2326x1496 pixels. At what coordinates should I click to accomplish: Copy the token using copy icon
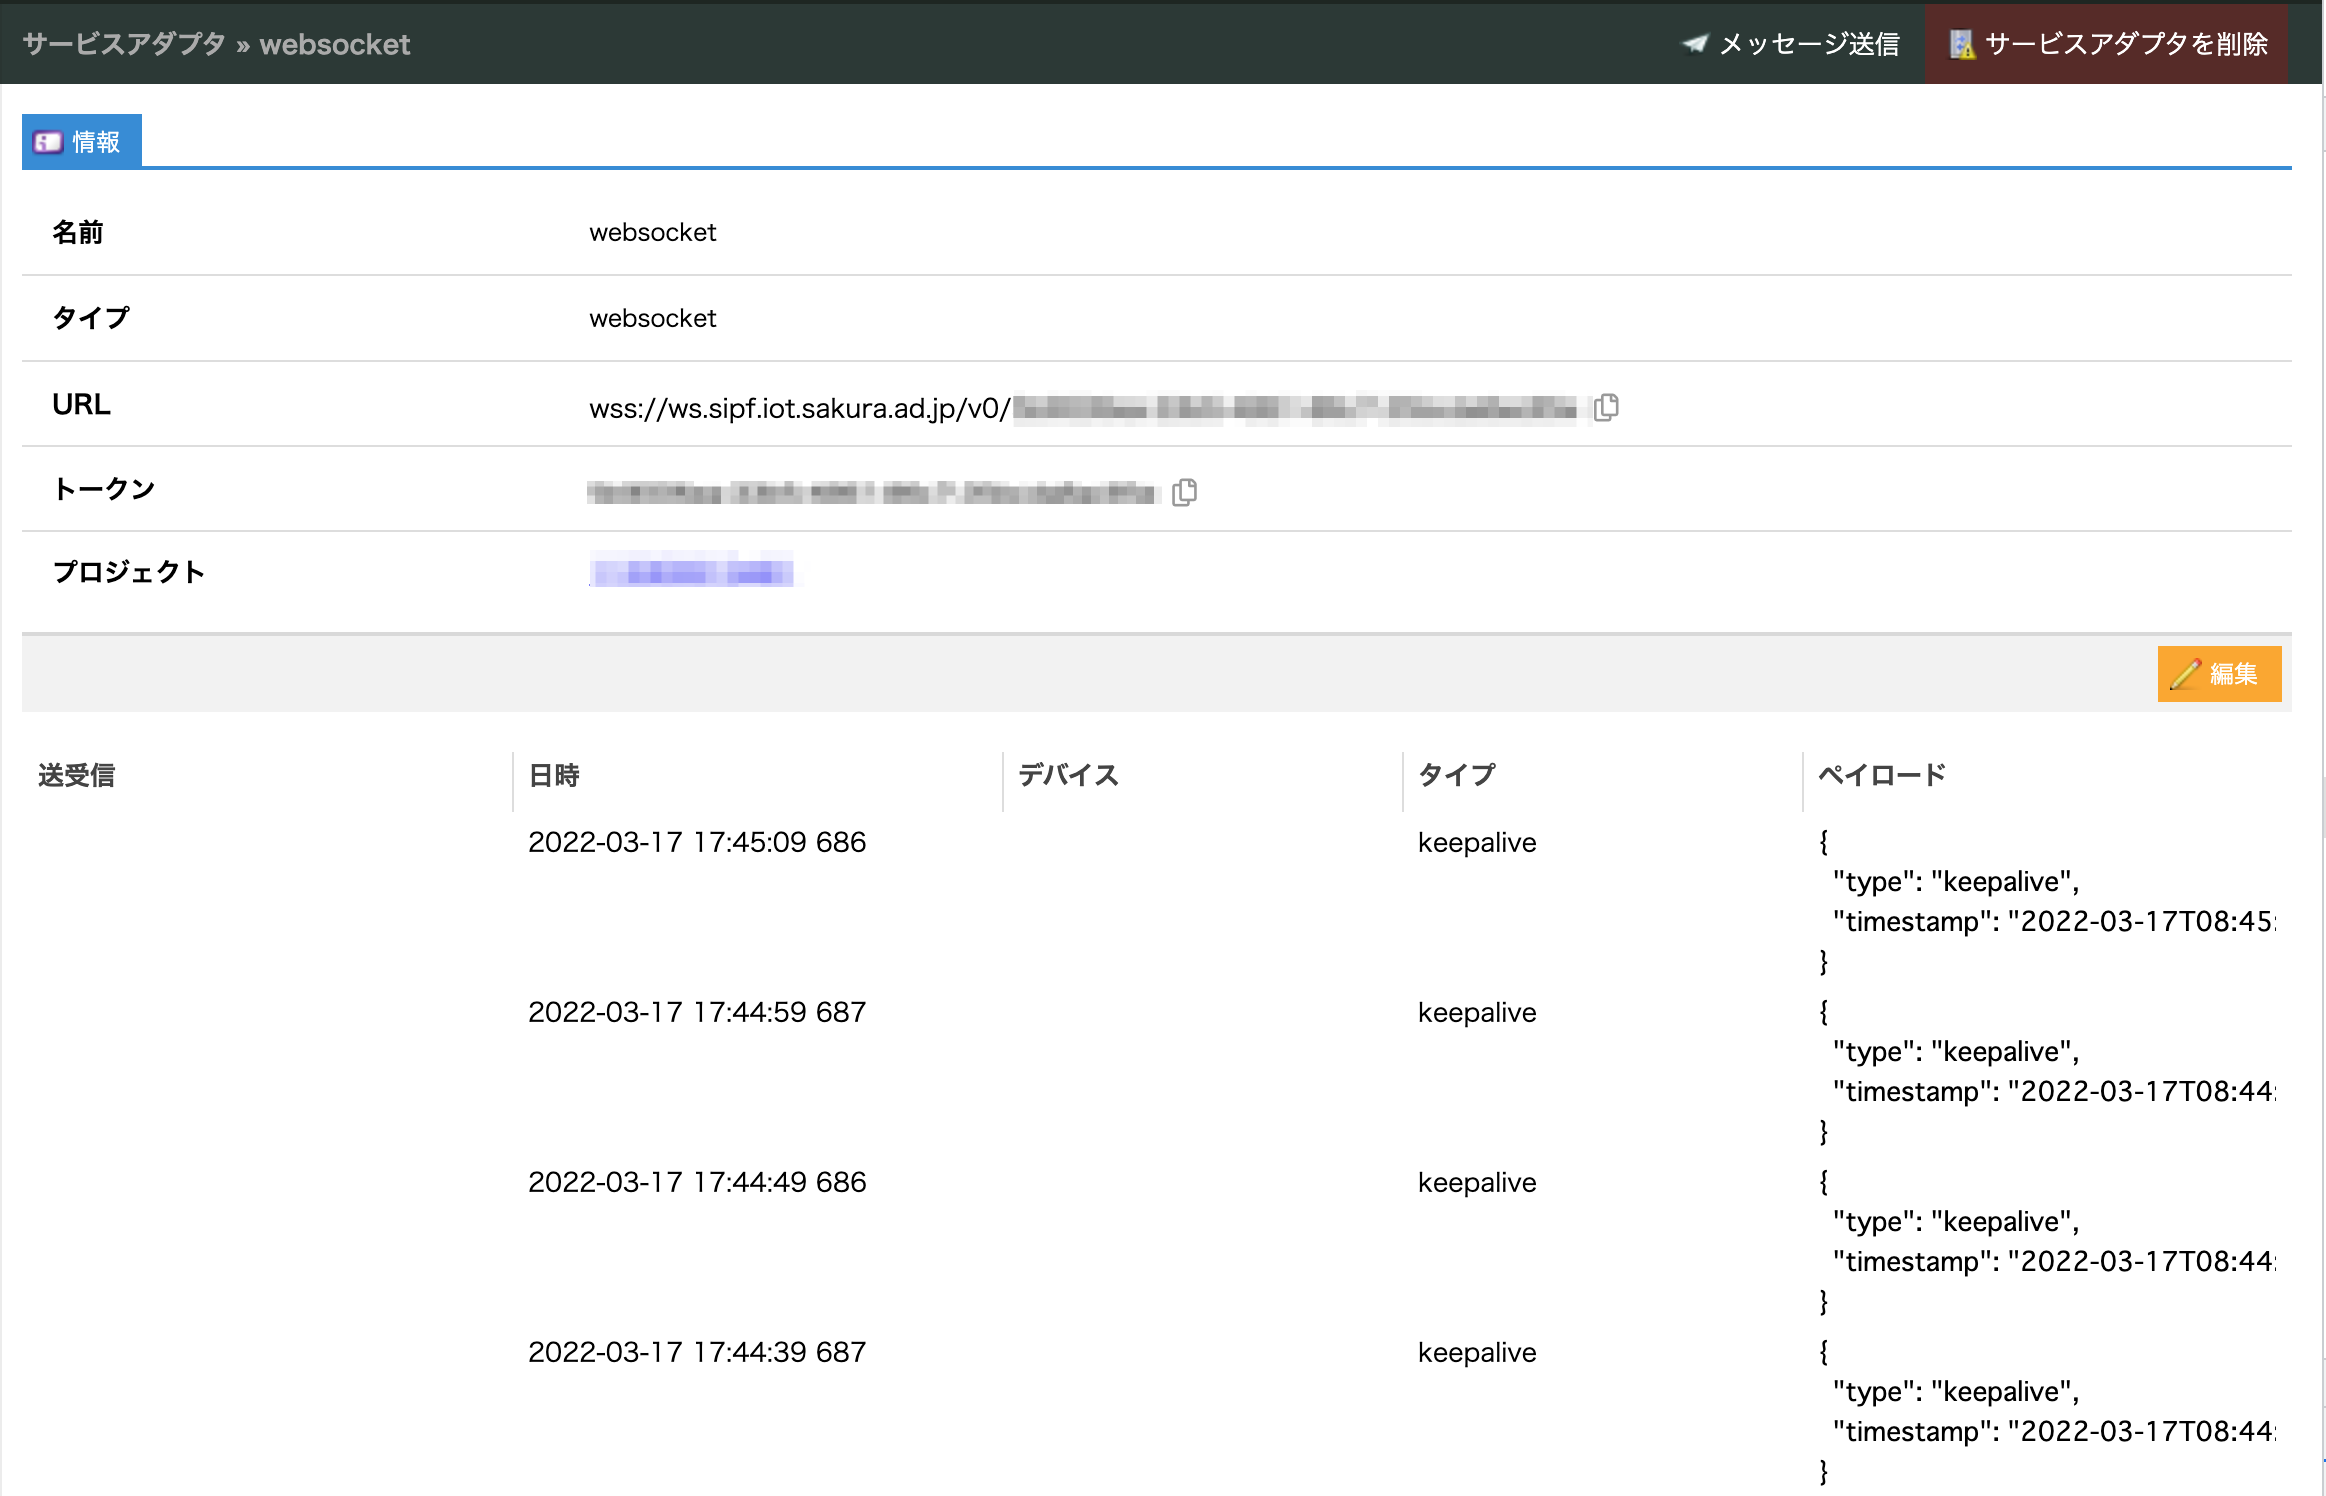tap(1184, 492)
